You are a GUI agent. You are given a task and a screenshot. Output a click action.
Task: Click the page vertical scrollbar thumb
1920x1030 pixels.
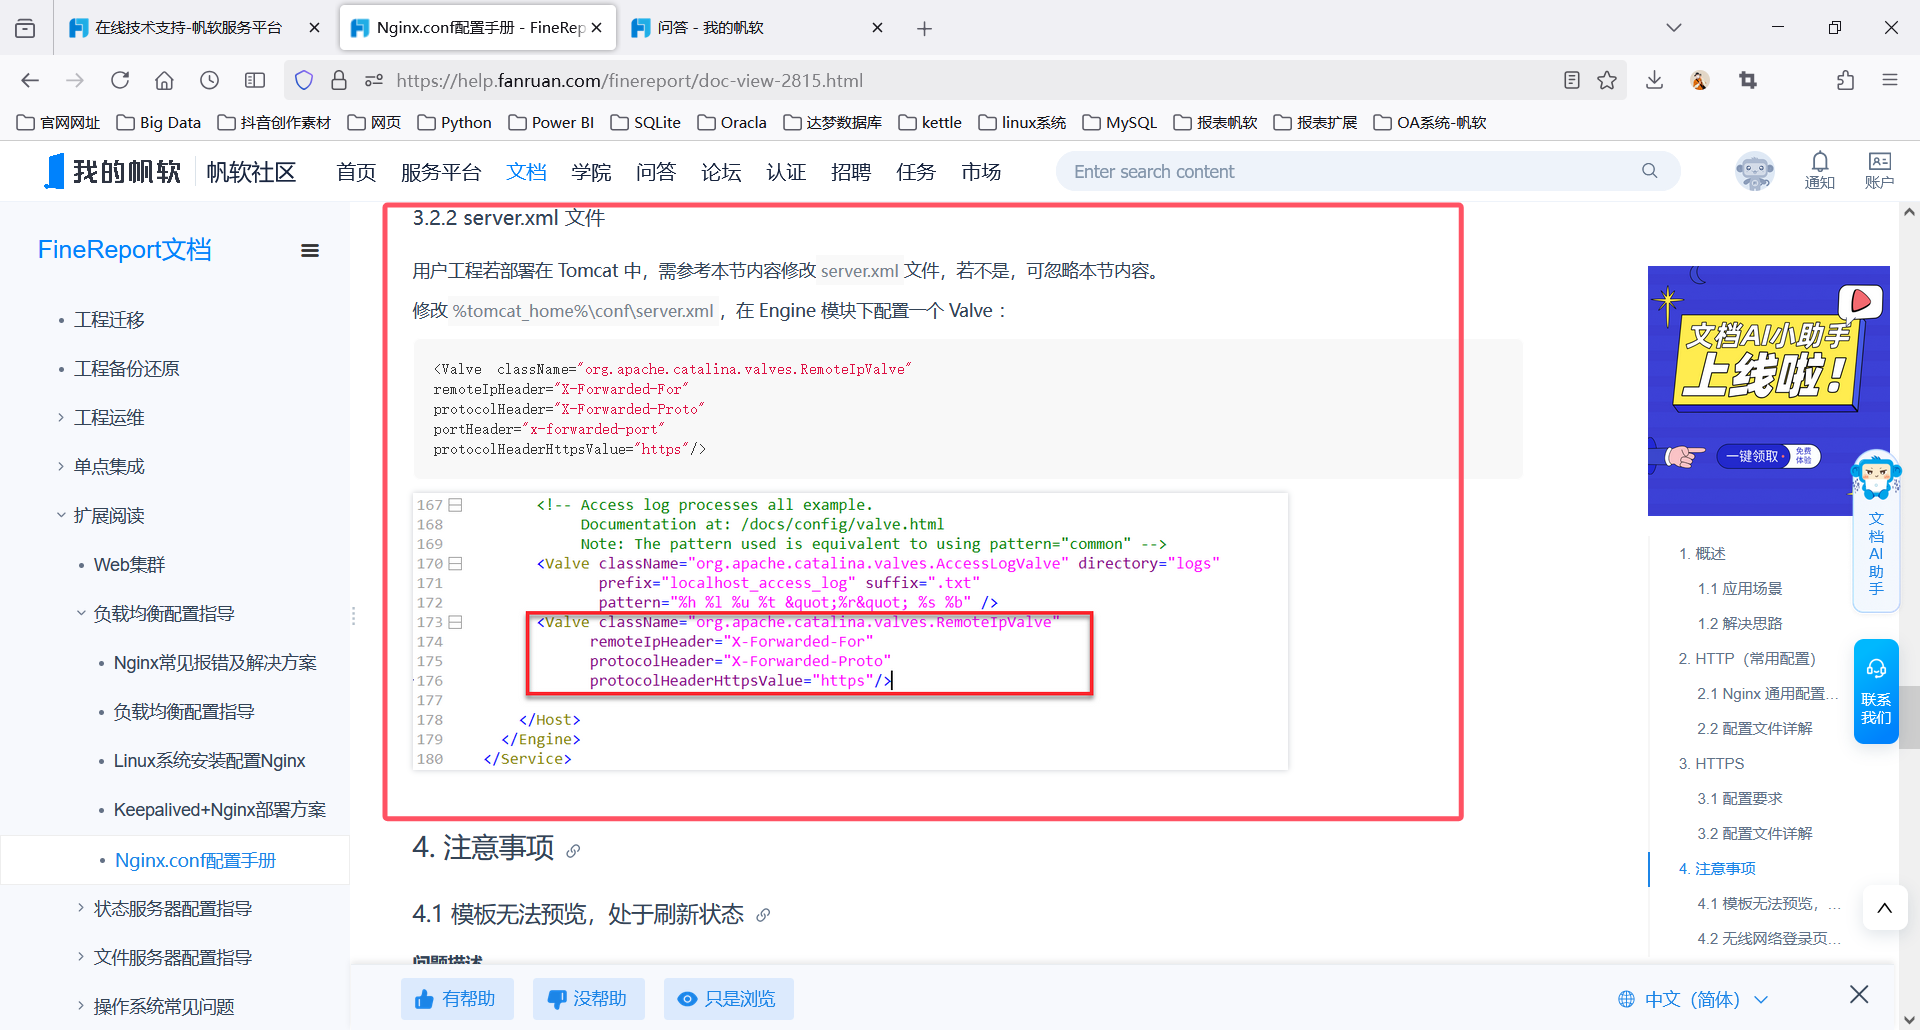point(1909,716)
